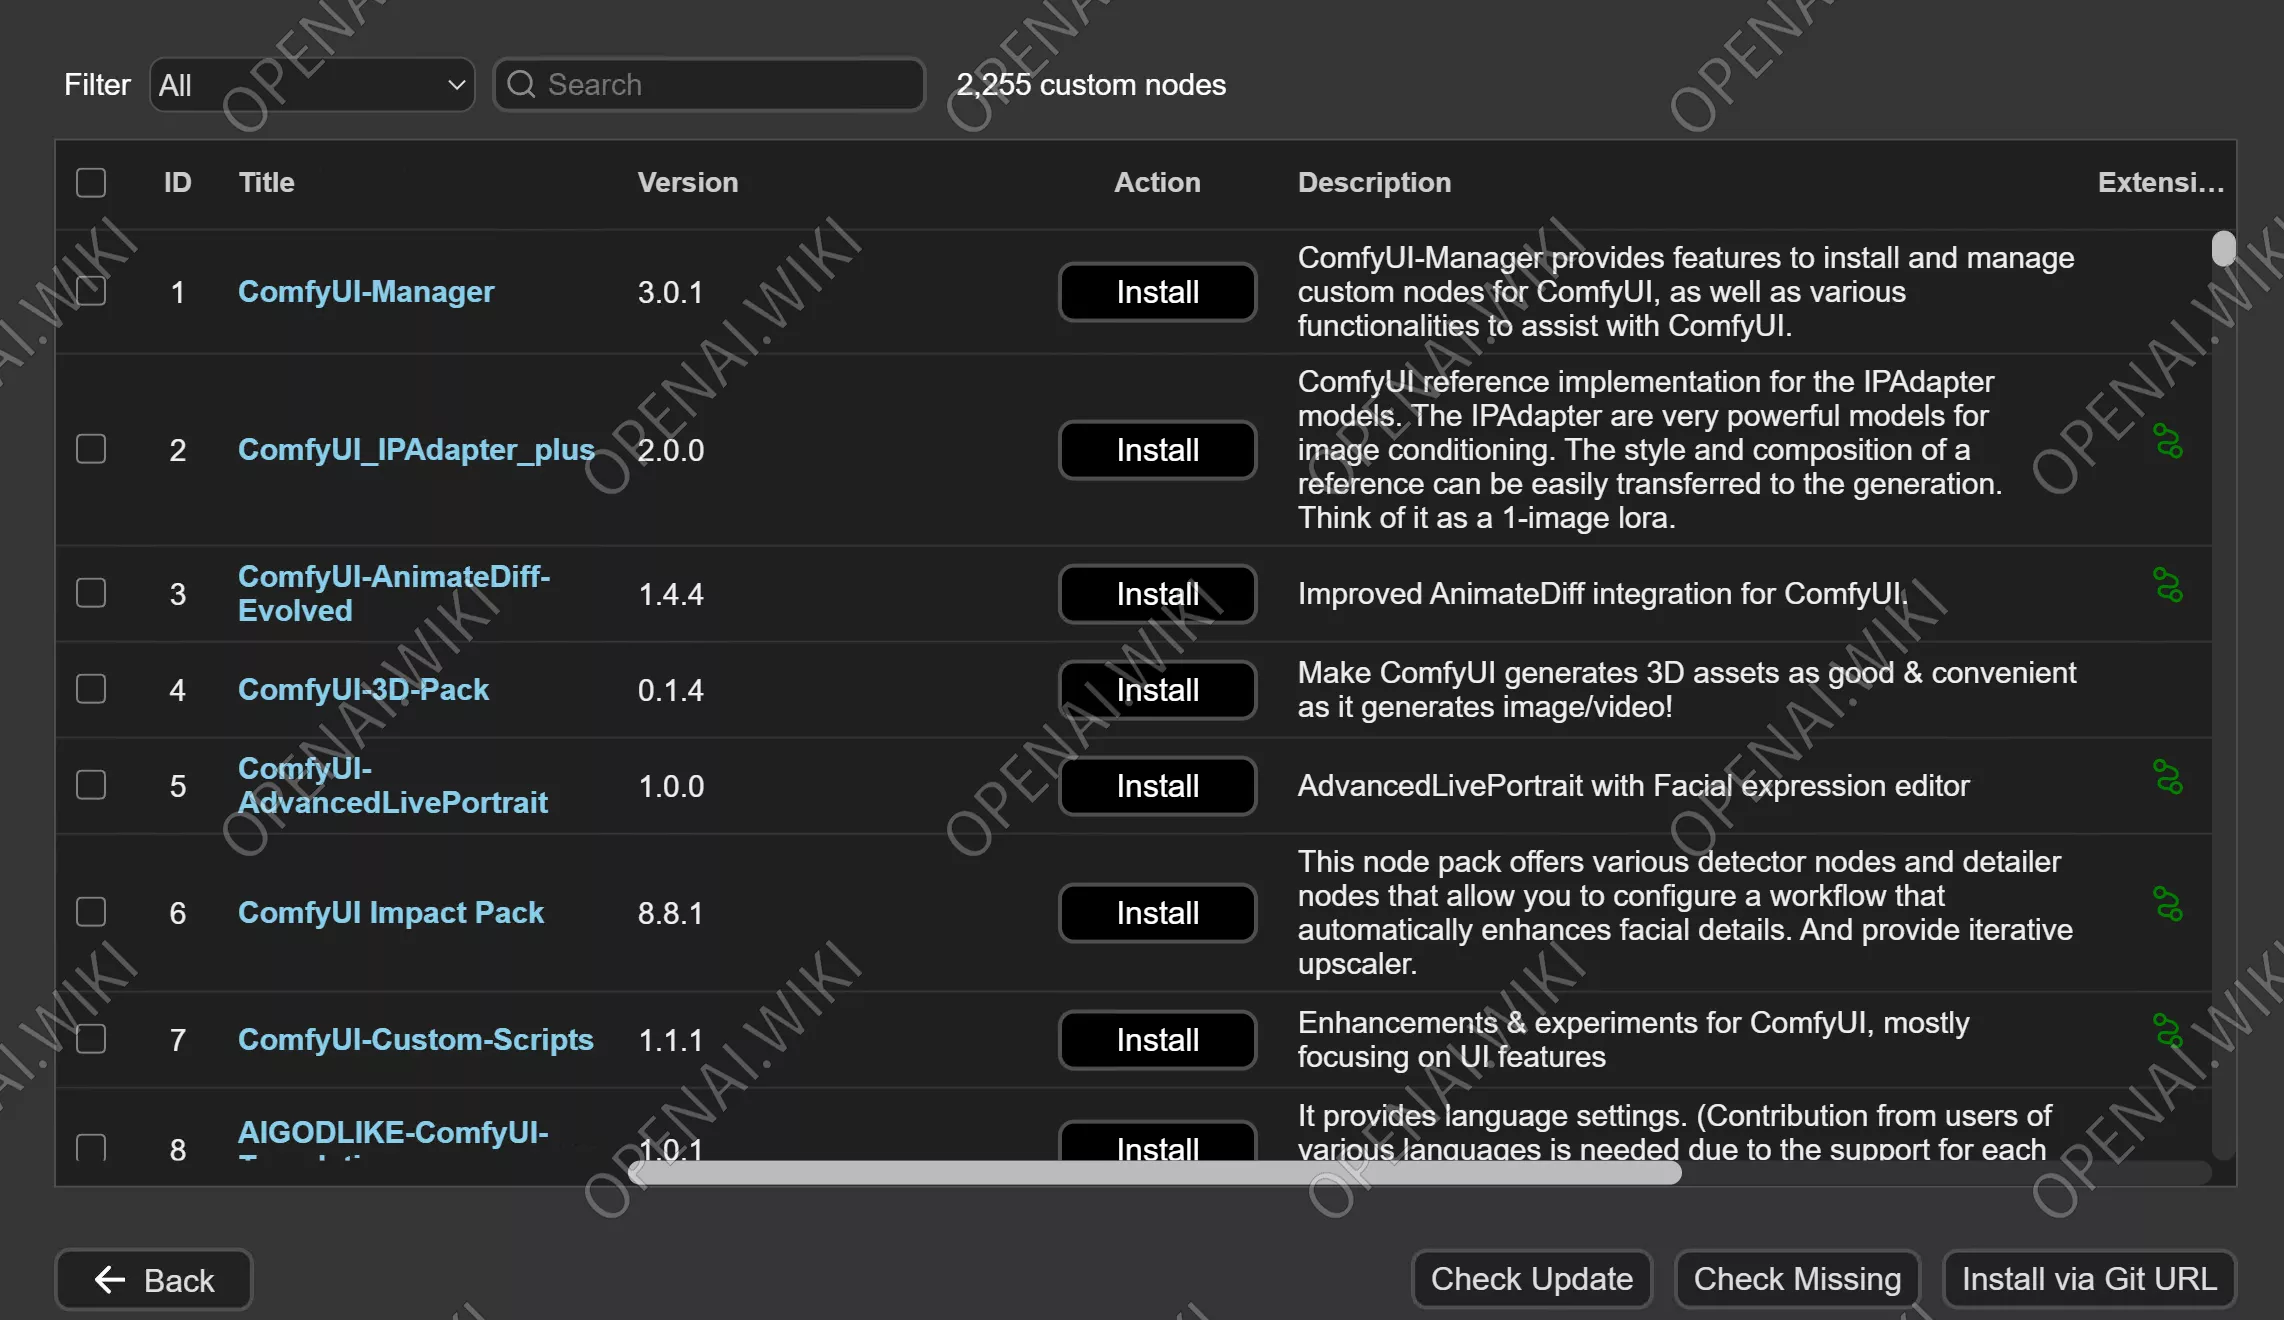Open the ComfyUI-3D-Pack title link

(363, 689)
